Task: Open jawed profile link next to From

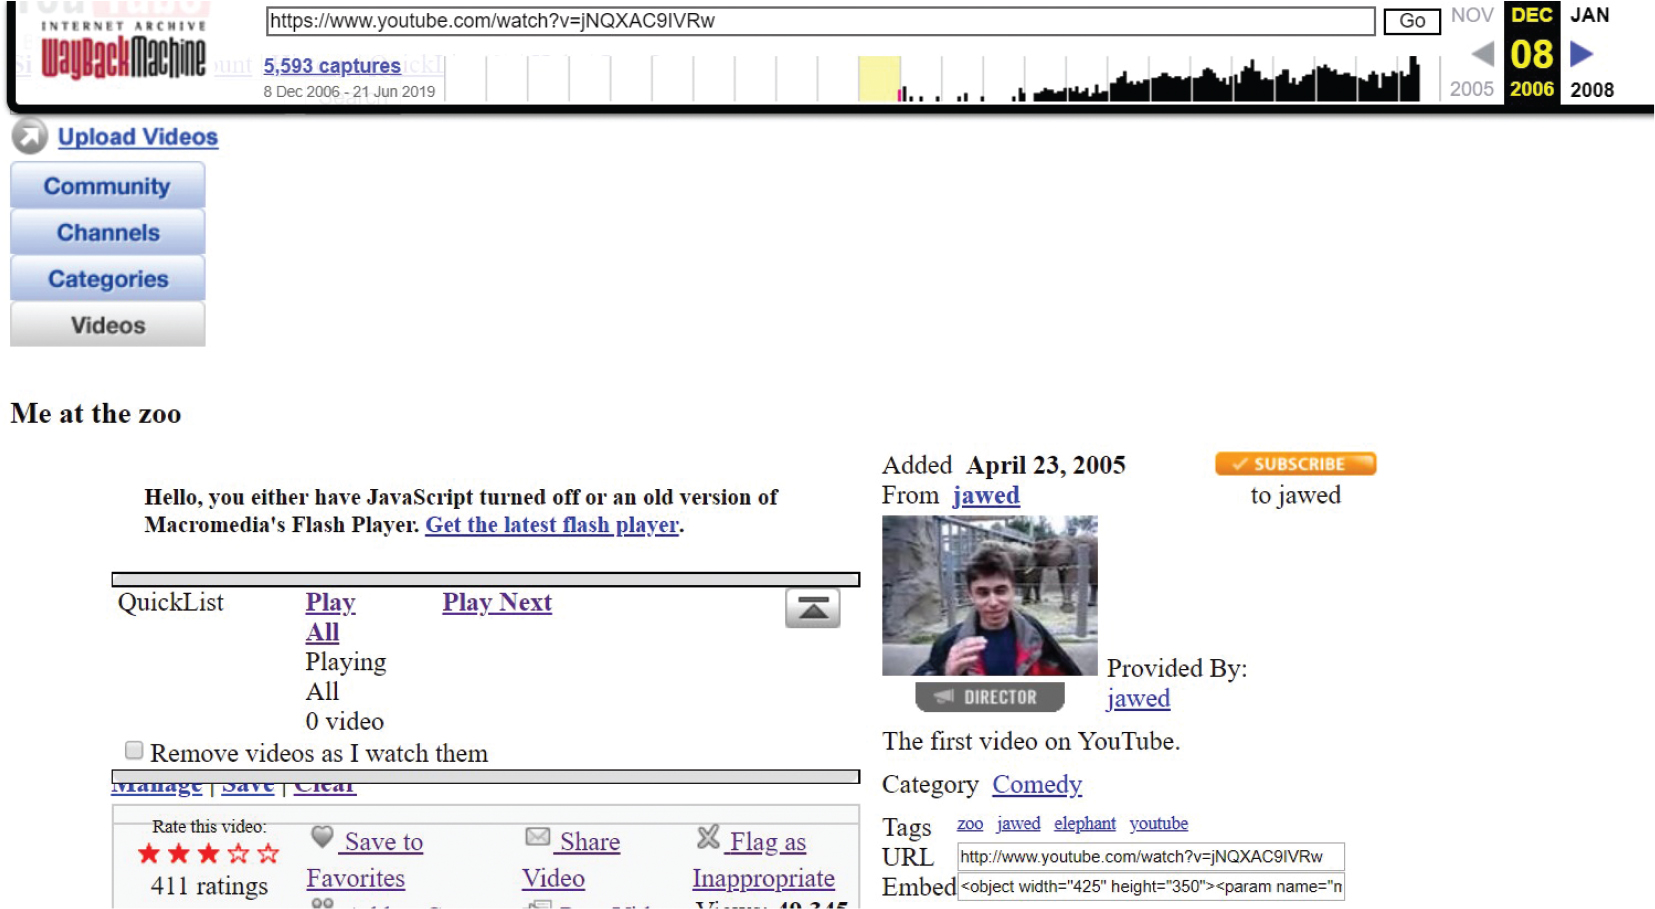Action: click(986, 495)
